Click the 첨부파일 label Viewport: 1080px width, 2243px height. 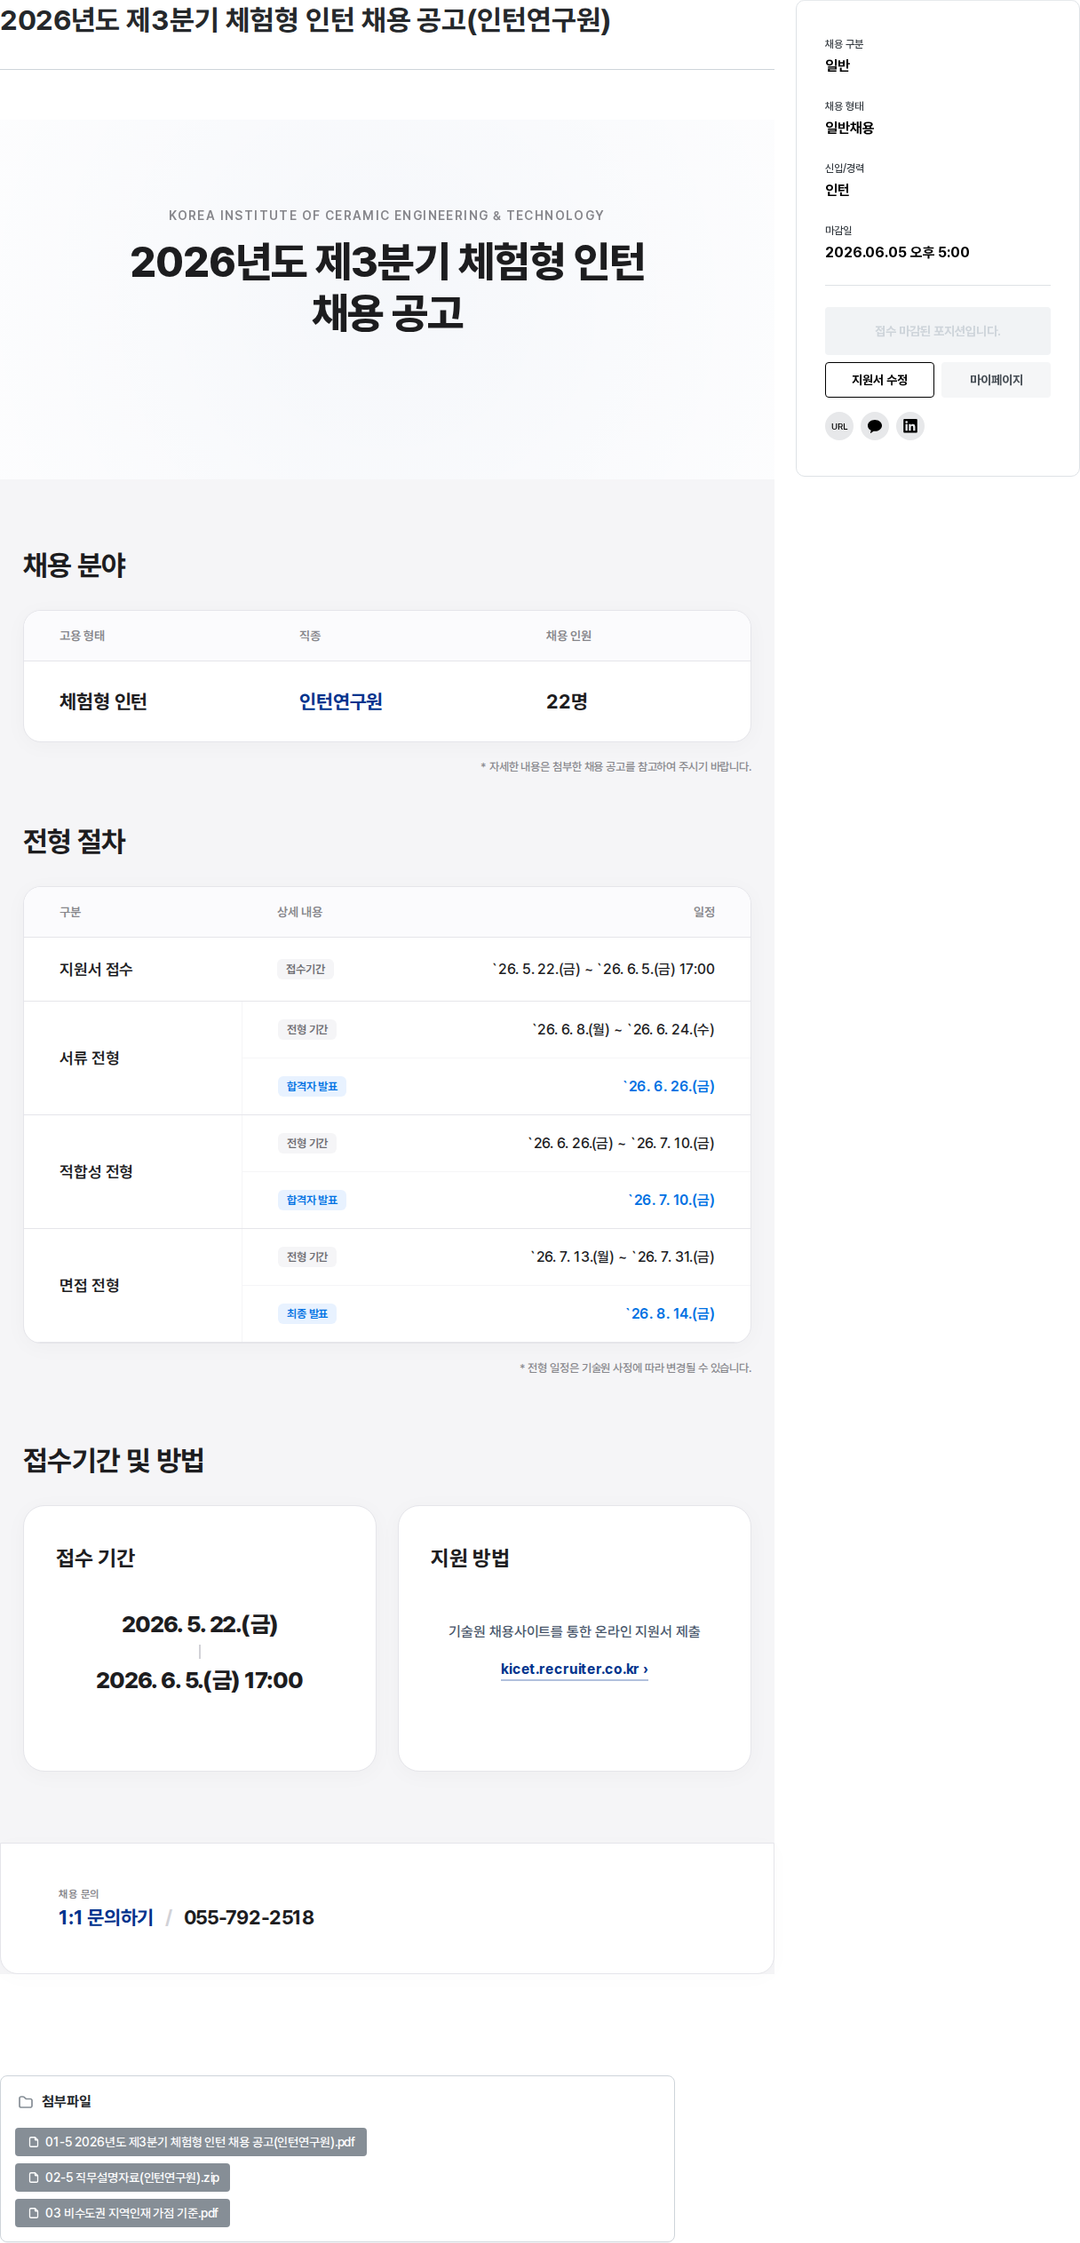[66, 2102]
